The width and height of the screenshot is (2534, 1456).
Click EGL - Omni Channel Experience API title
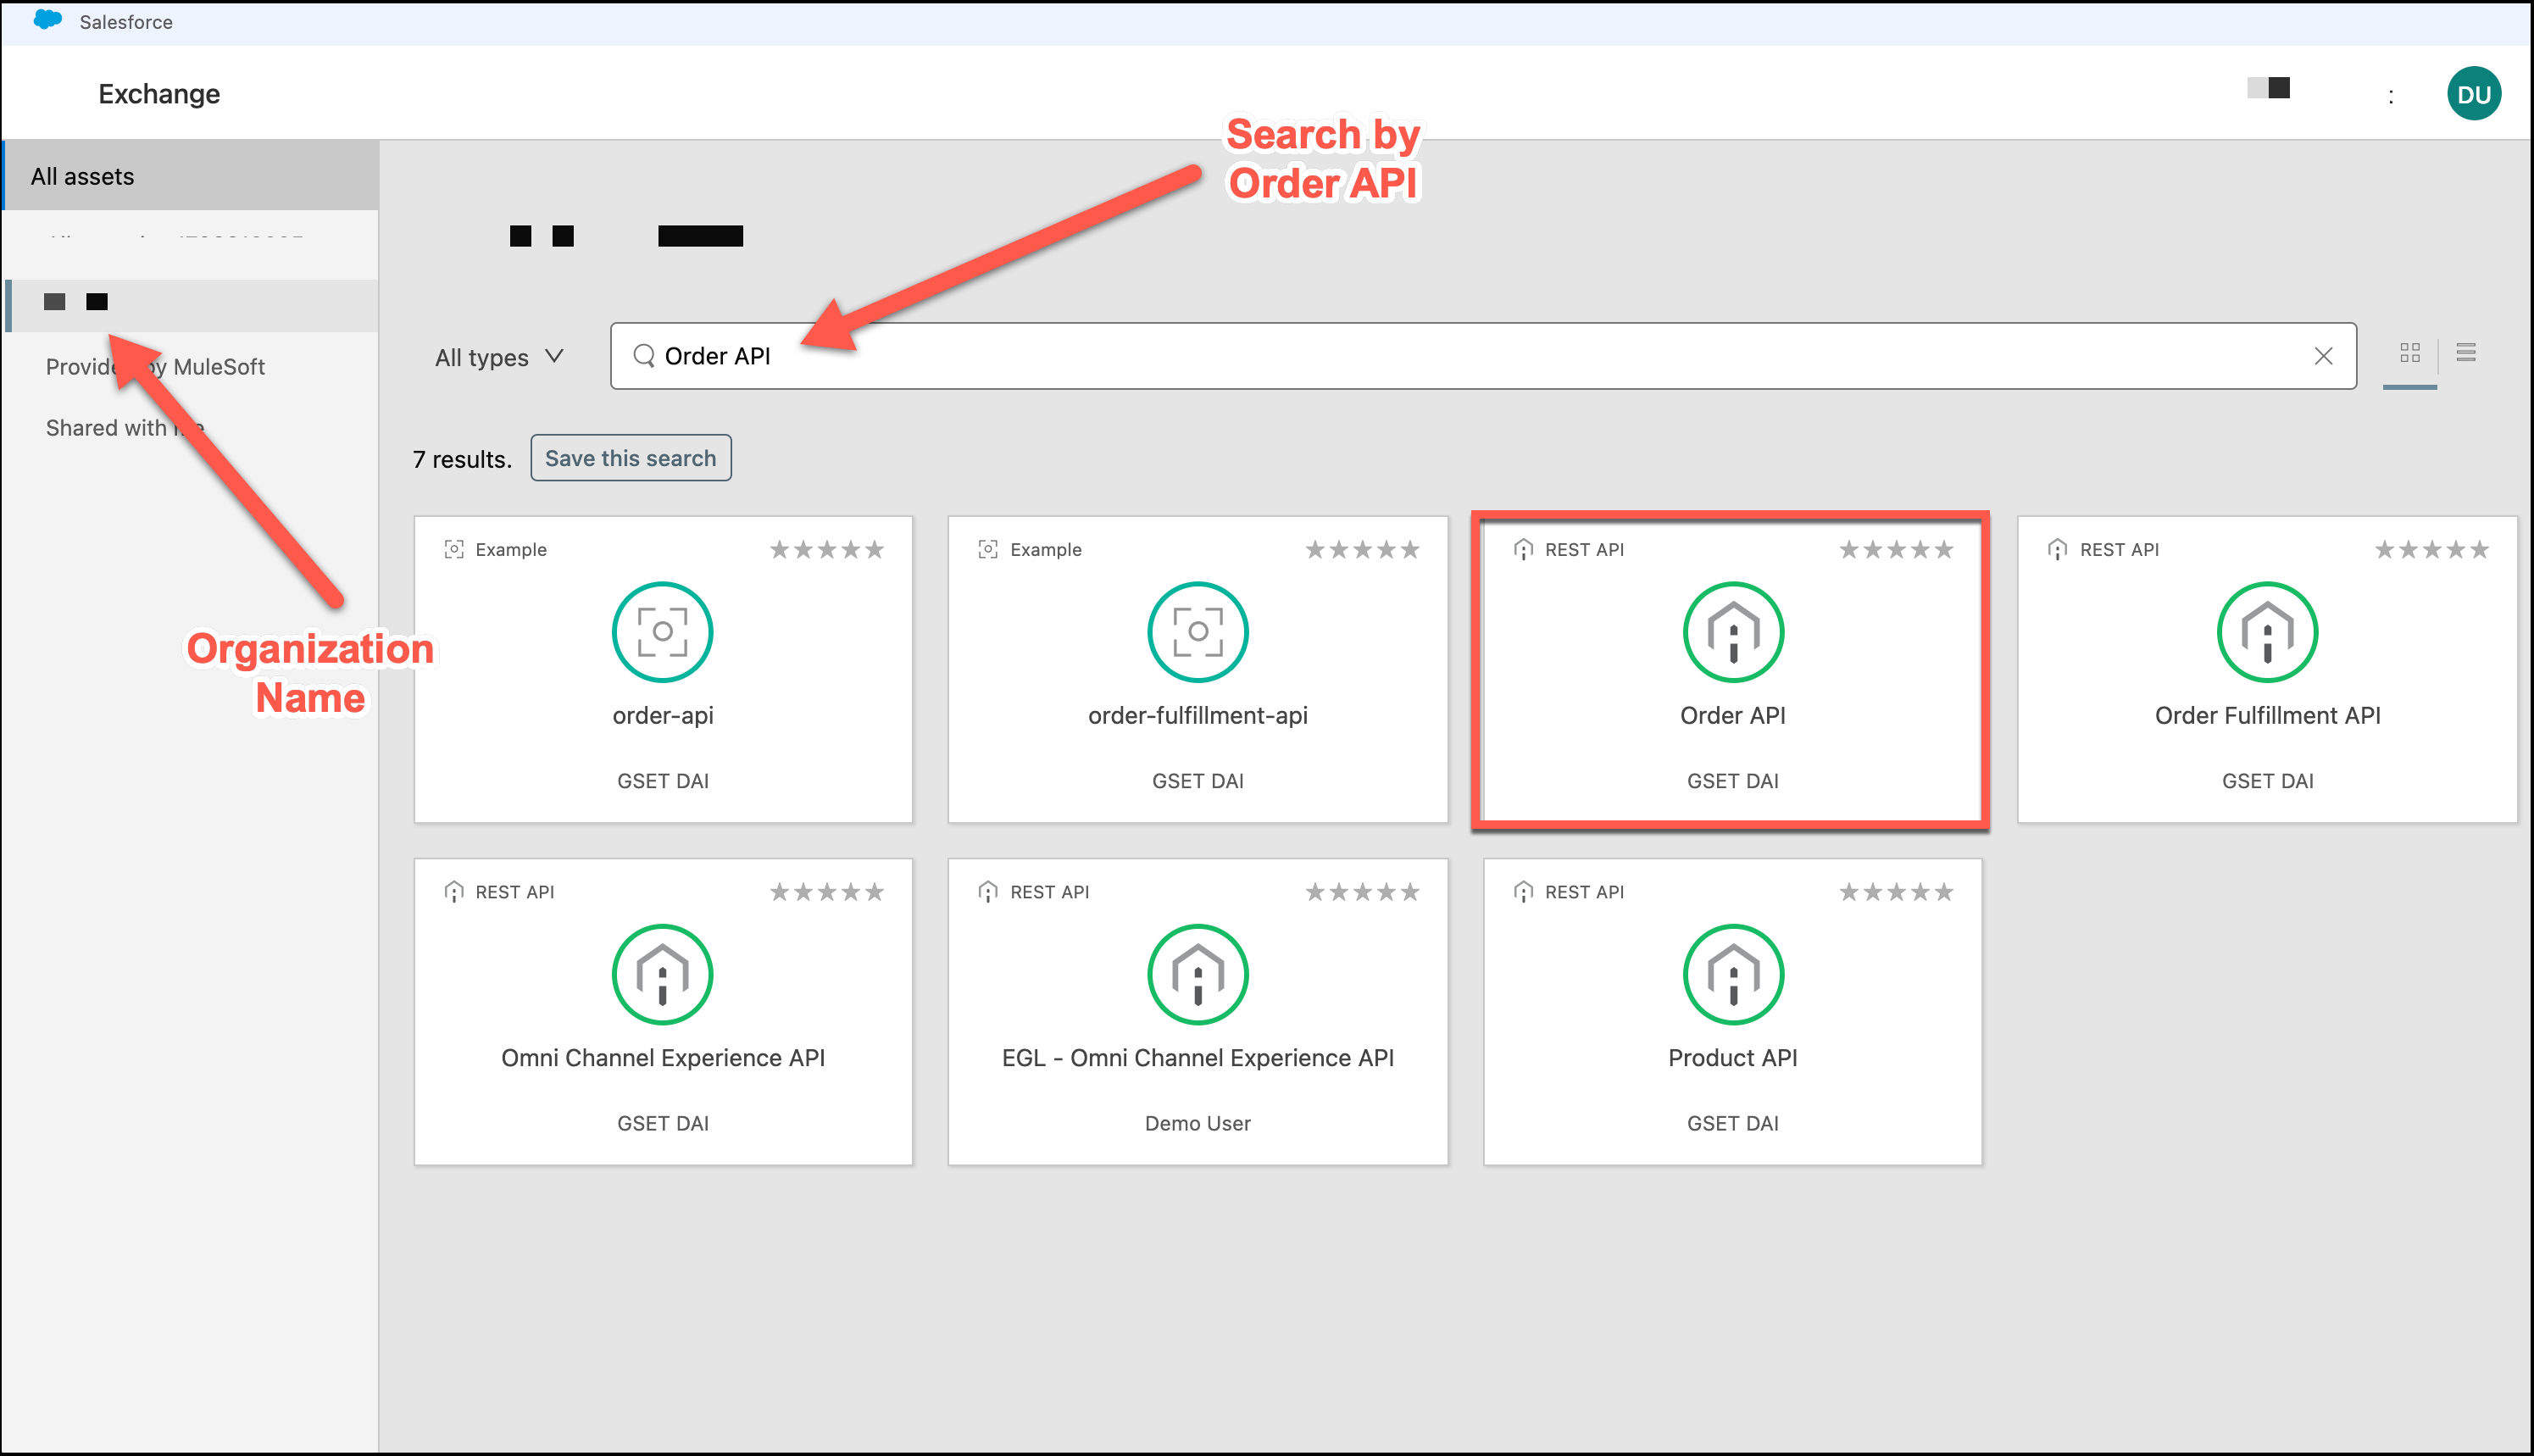click(x=1197, y=1058)
